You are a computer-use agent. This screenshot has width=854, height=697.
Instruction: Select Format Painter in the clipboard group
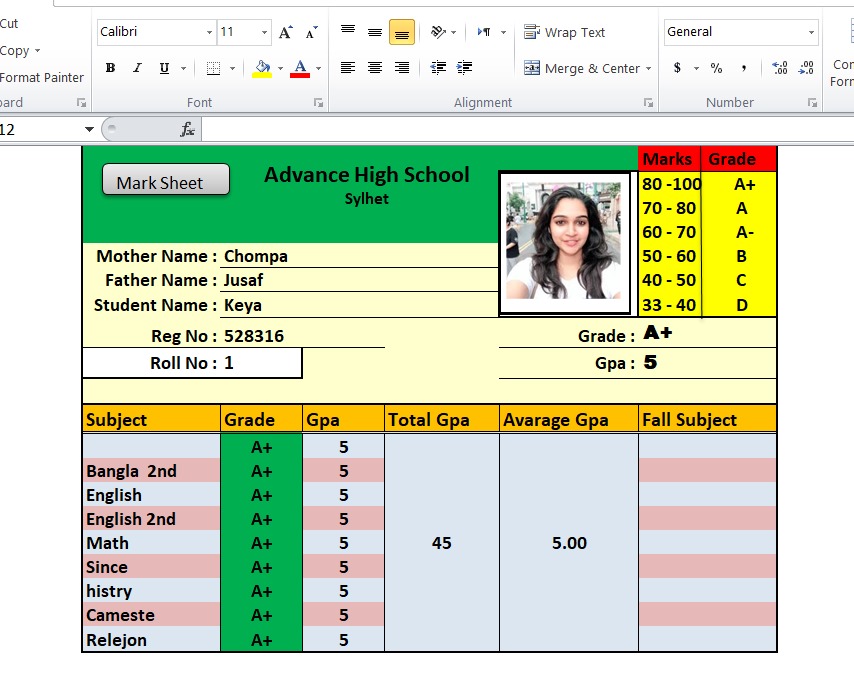pyautogui.click(x=40, y=77)
